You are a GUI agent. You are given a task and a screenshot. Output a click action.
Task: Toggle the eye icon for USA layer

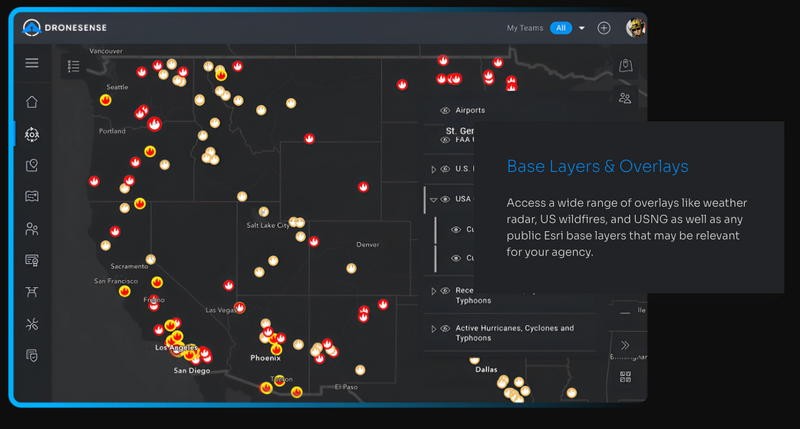[x=445, y=199]
